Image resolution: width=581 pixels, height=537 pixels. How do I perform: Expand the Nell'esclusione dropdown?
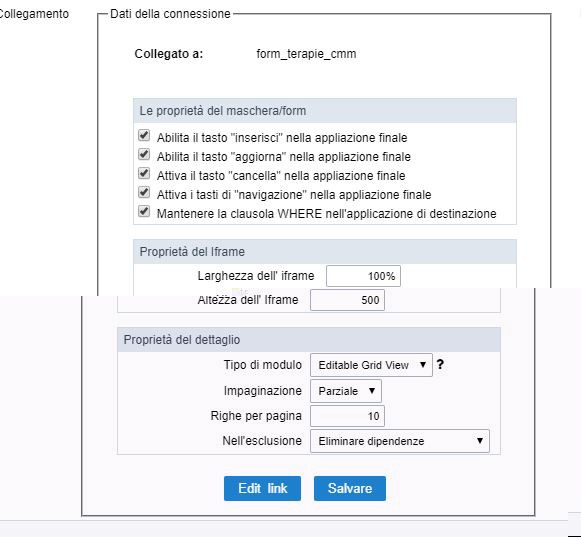400,441
